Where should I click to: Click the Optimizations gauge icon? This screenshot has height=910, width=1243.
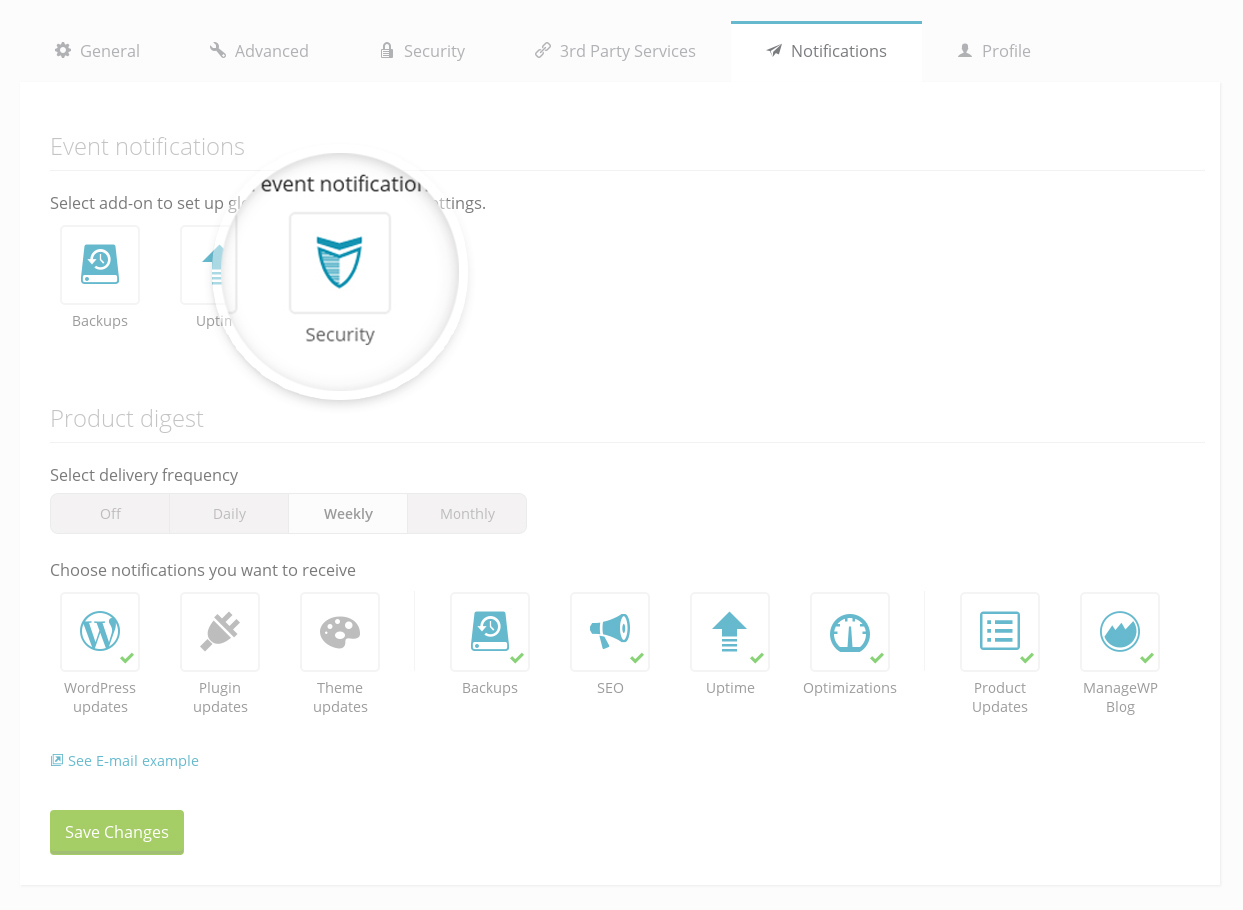coord(850,632)
